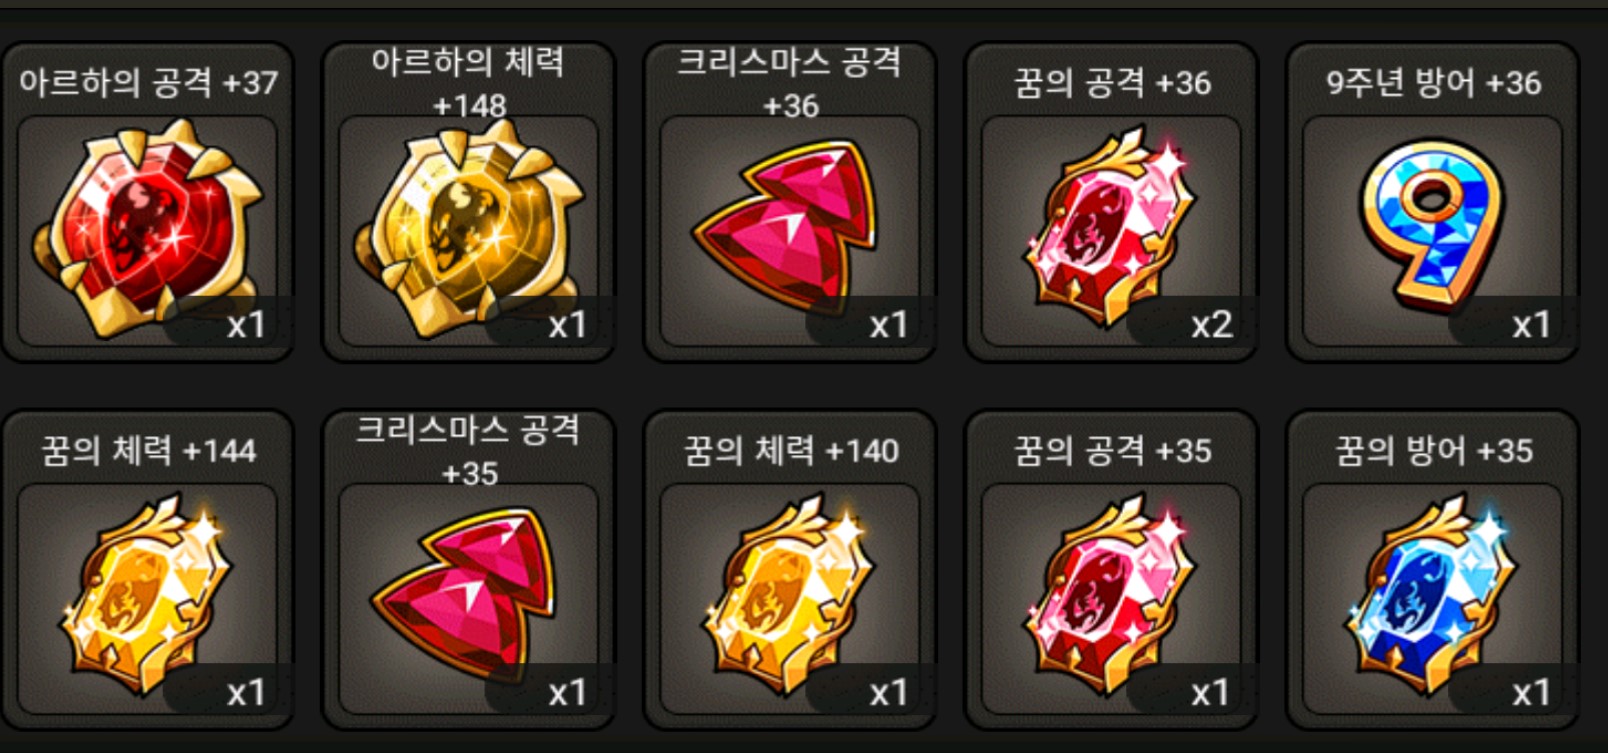
Task: Click the 꿈의 체력 +140 label text
Action: click(x=790, y=450)
